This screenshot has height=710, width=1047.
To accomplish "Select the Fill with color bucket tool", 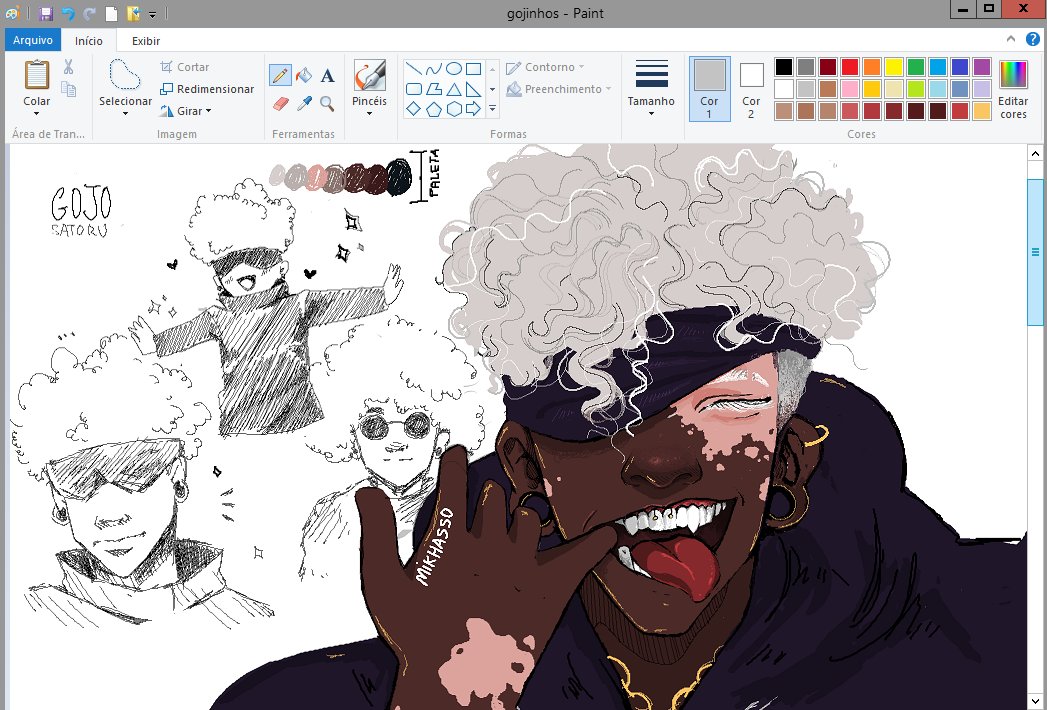I will pyautogui.click(x=304, y=75).
